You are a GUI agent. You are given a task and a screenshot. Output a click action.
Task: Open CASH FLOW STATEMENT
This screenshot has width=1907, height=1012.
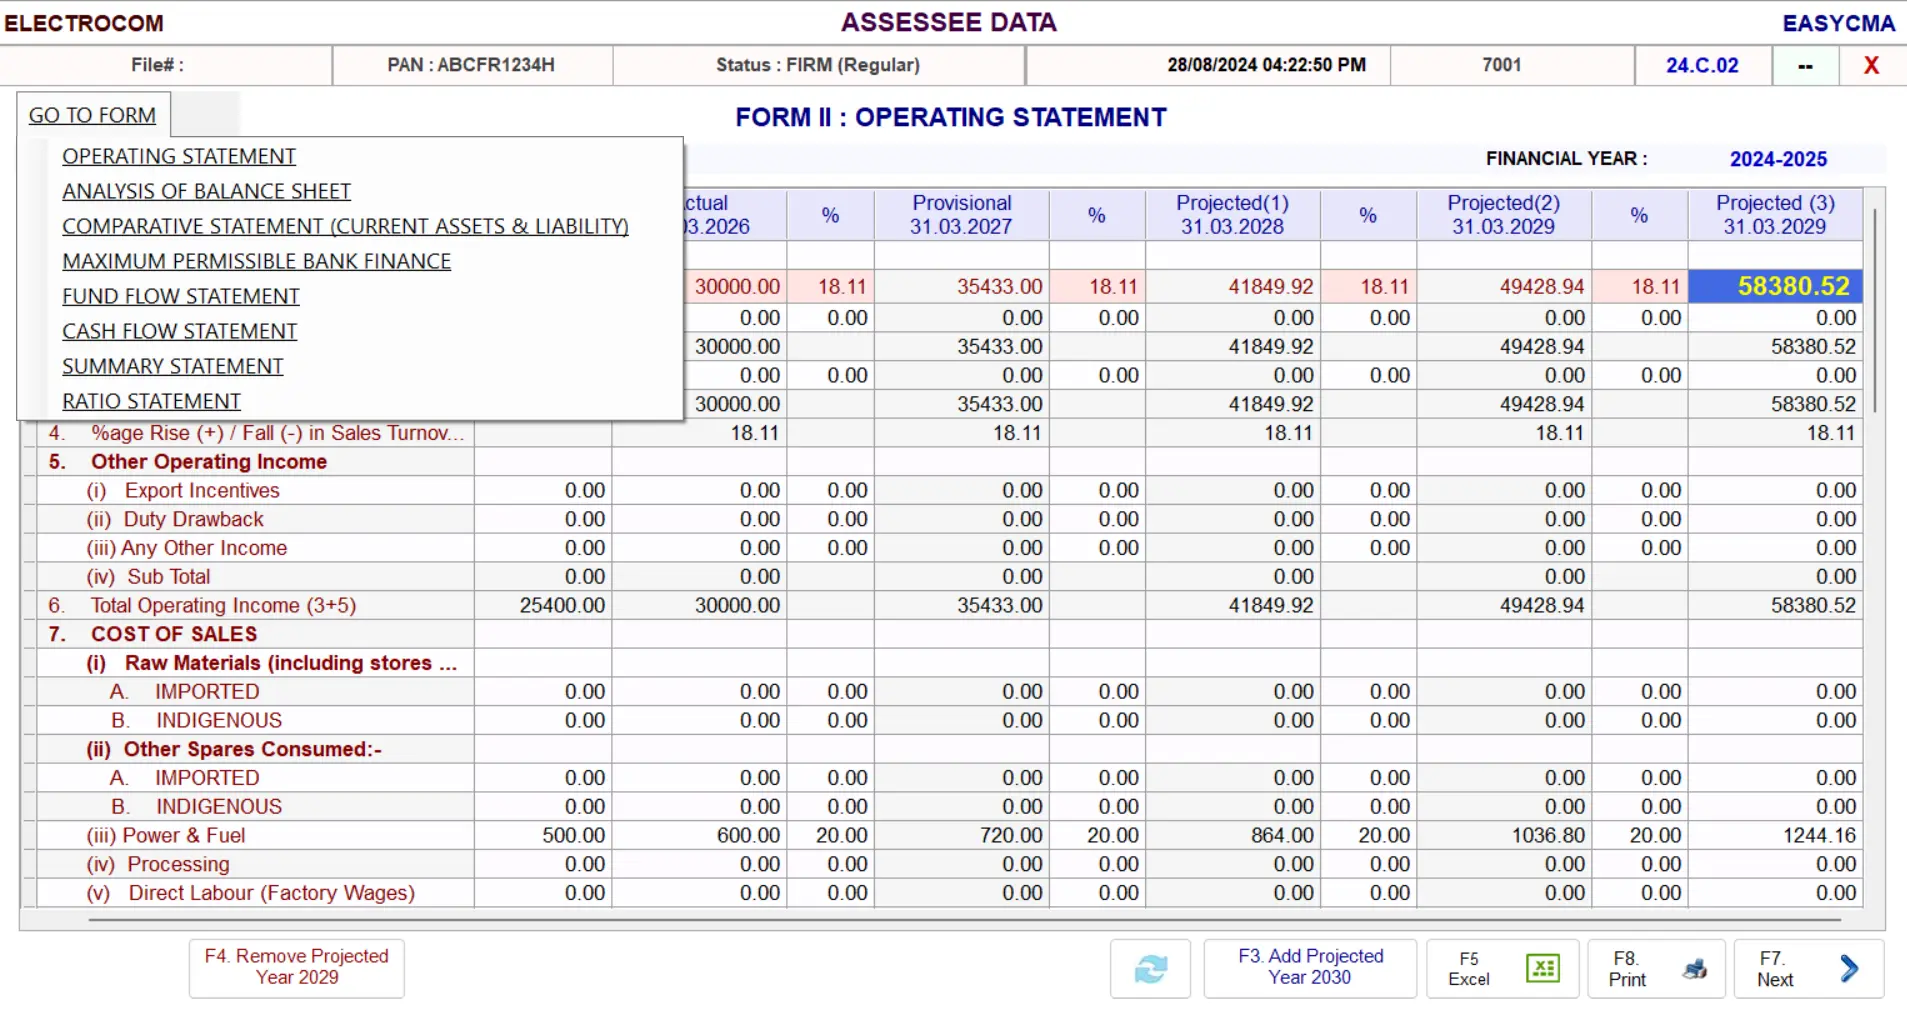[x=179, y=331]
